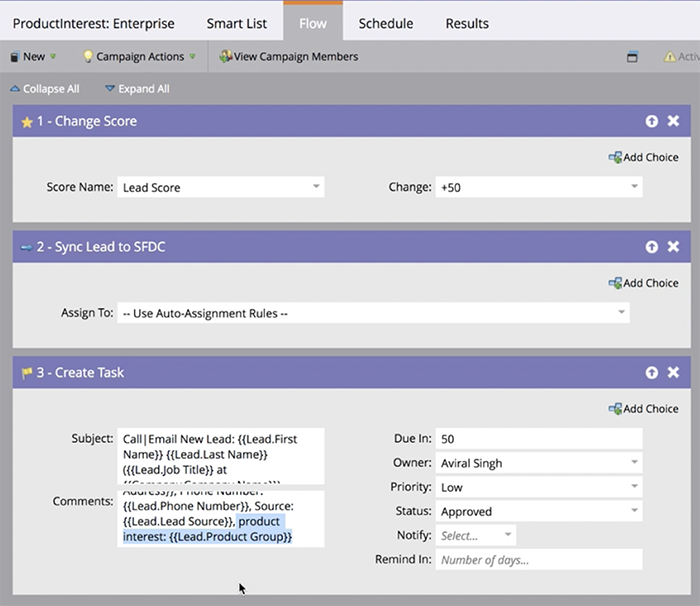Screen dimensions: 700x606
Task: Add Choice to Sync Lead to SFDC step
Action: [643, 283]
